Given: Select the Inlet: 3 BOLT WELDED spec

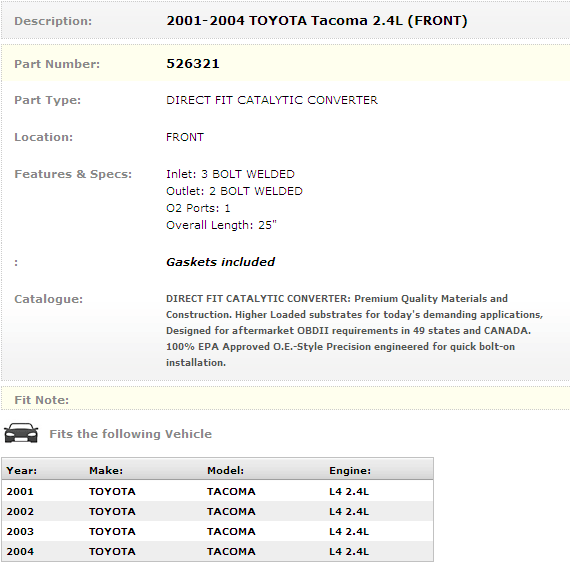Looking at the screenshot, I should [x=230, y=174].
